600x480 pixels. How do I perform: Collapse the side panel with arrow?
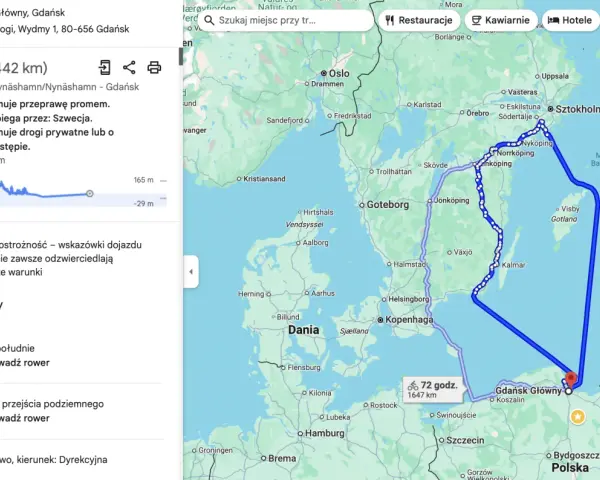(191, 272)
